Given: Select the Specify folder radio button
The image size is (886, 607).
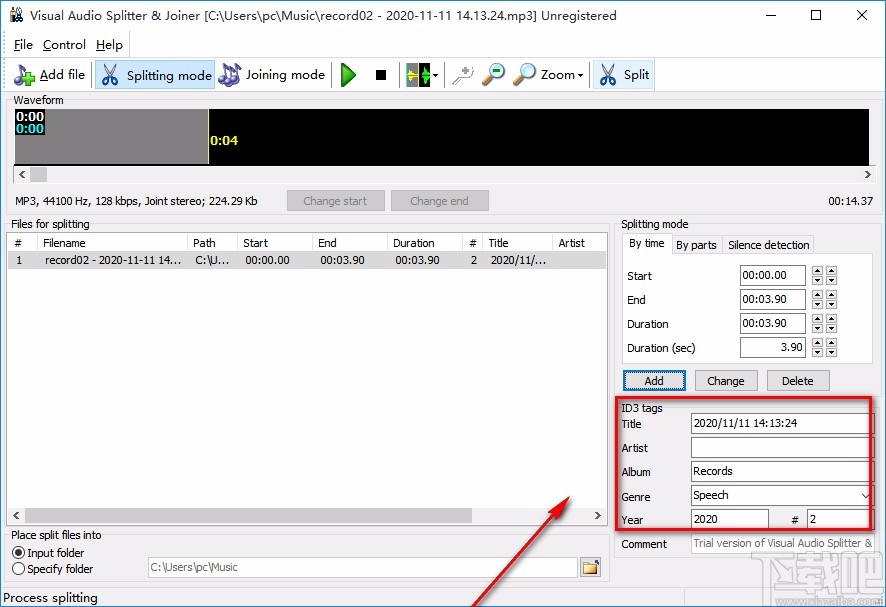Looking at the screenshot, I should click(18, 569).
